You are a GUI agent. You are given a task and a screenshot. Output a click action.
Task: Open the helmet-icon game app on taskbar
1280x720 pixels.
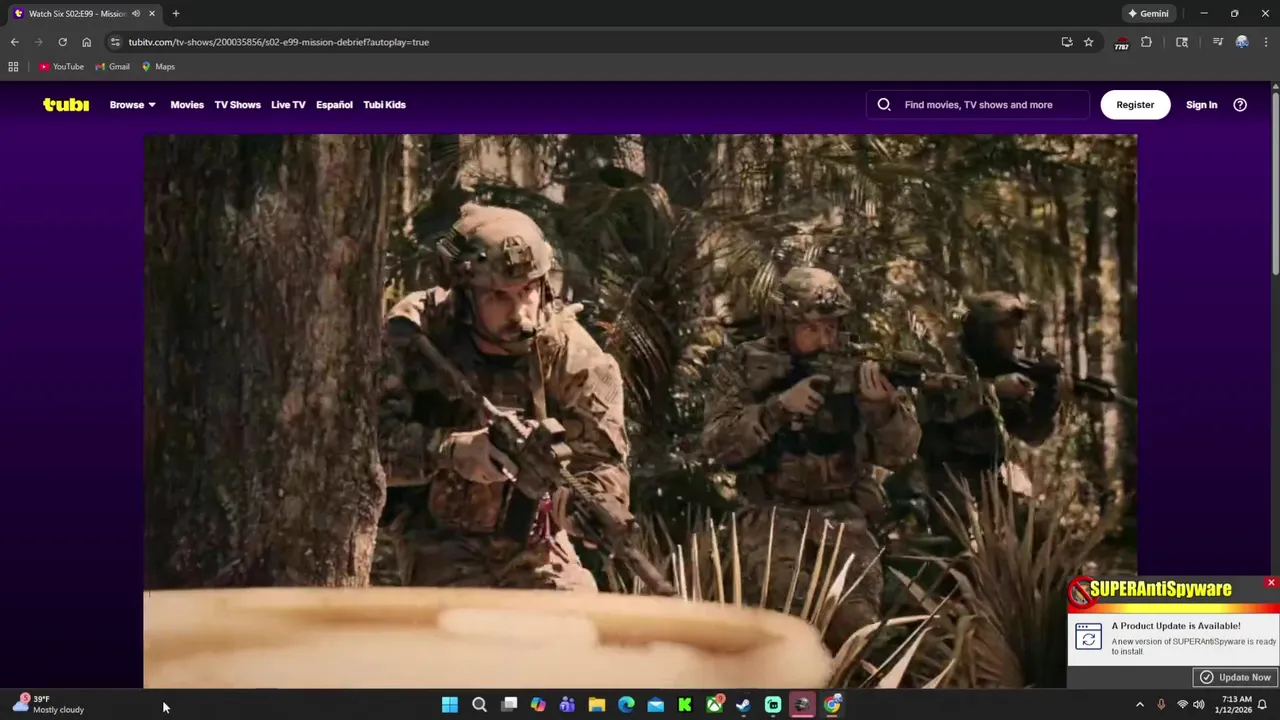point(802,705)
